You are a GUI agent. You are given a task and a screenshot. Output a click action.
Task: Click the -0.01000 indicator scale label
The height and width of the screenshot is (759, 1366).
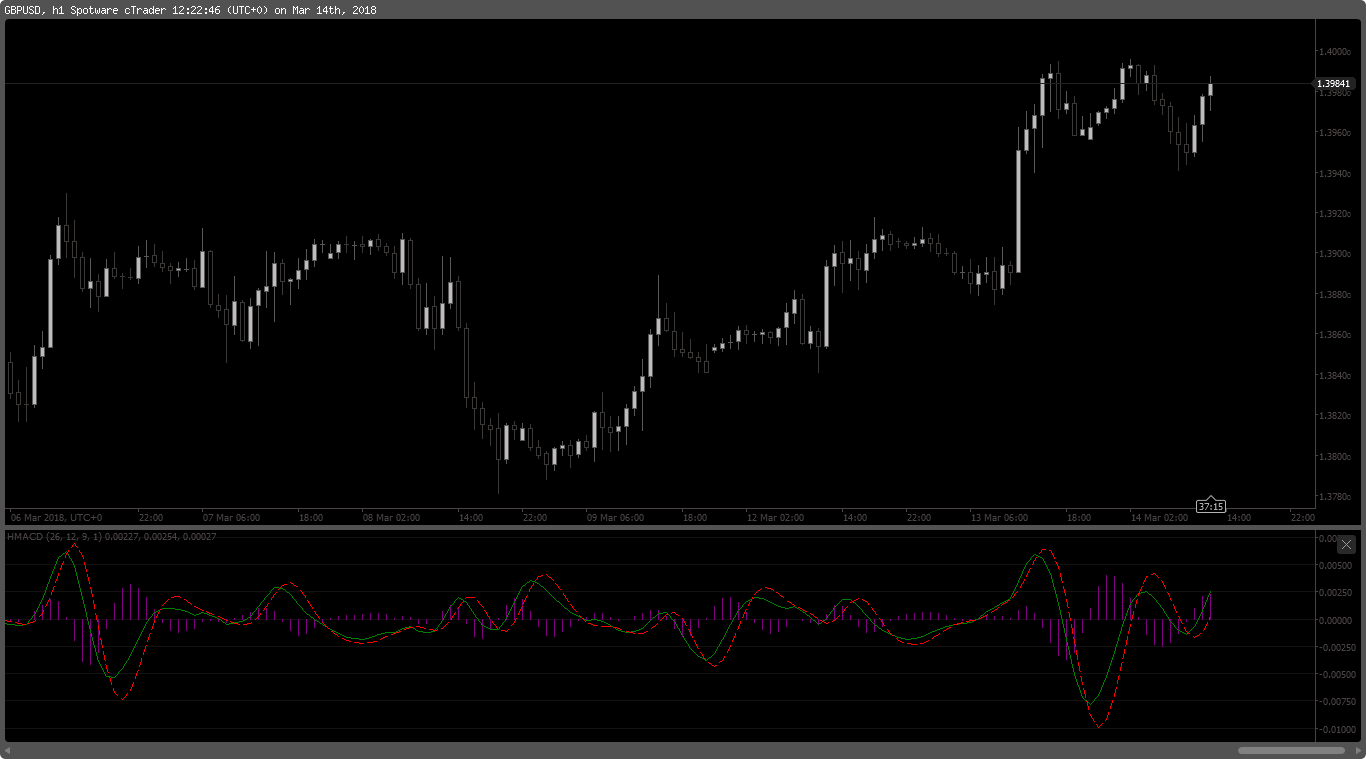[1335, 729]
